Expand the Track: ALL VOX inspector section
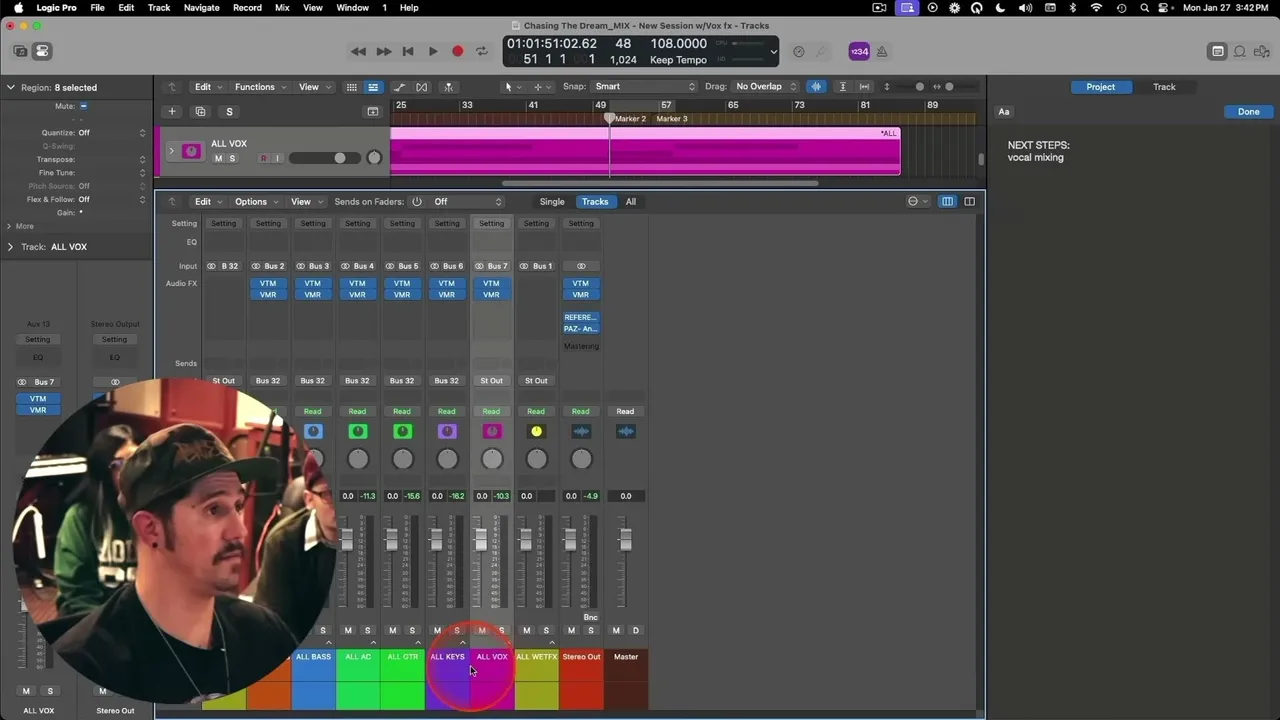The width and height of the screenshot is (1280, 720). [10, 247]
